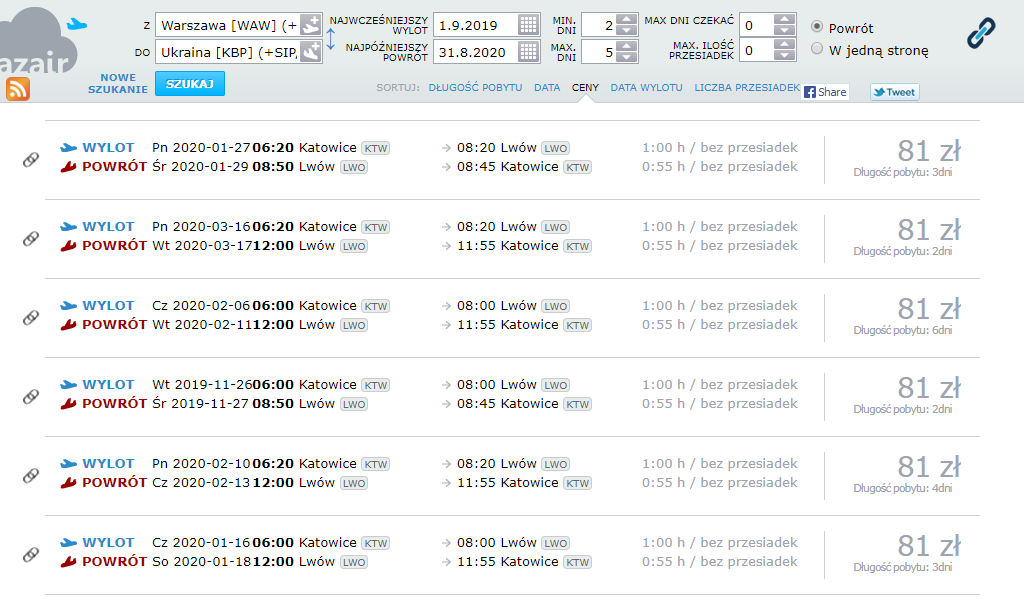Edit the destination field Ukraina [KBP]
This screenshot has height=609, width=1024.
[230, 52]
